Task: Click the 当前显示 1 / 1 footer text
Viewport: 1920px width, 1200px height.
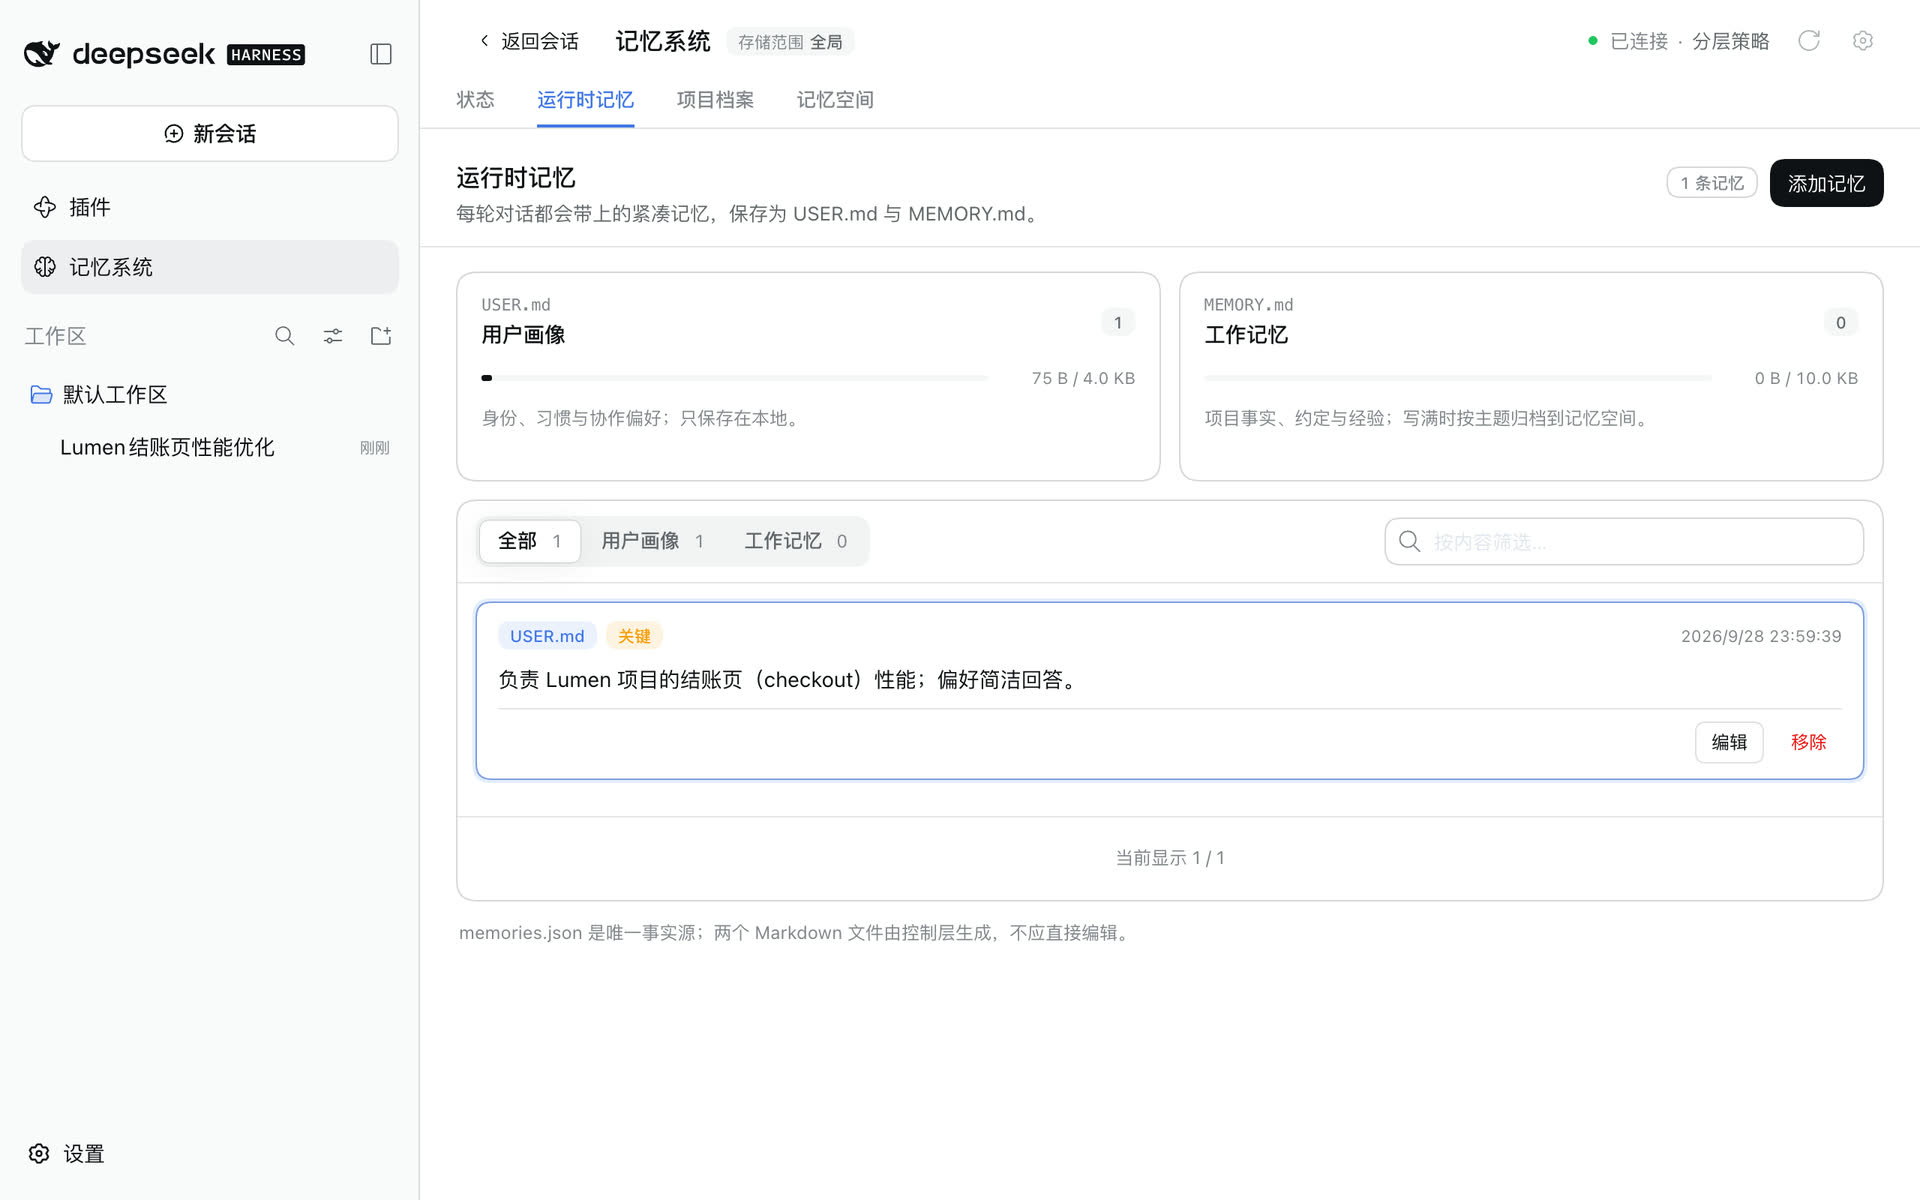Action: 1170,858
